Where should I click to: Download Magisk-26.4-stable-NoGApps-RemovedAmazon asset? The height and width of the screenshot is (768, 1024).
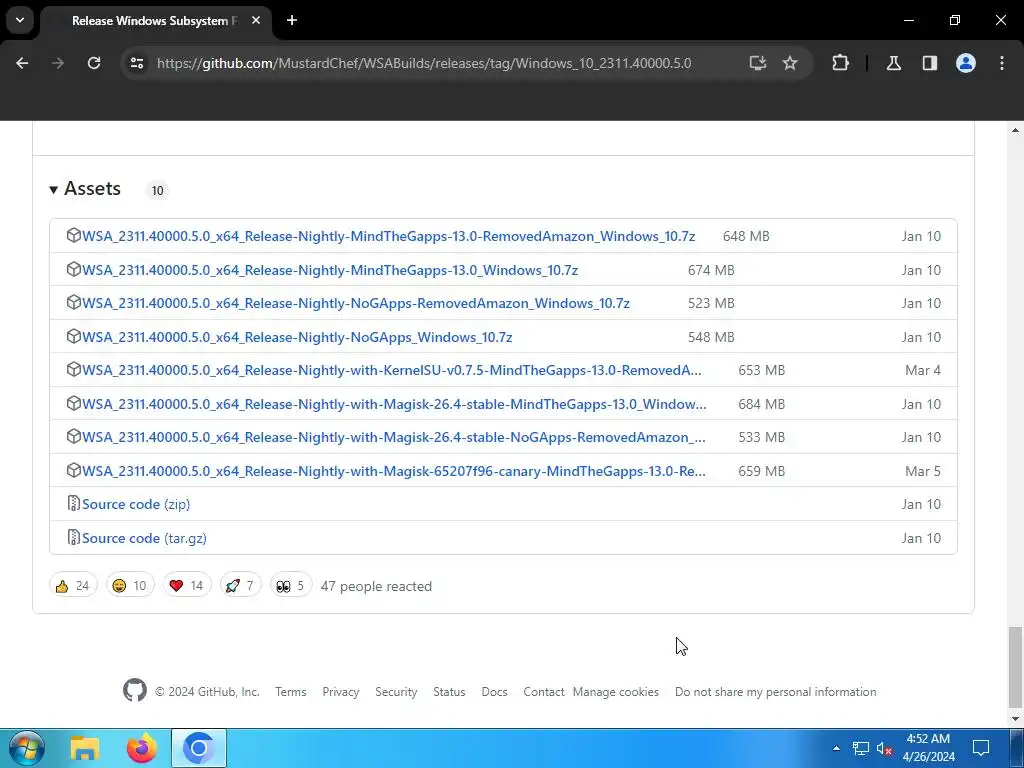394,438
